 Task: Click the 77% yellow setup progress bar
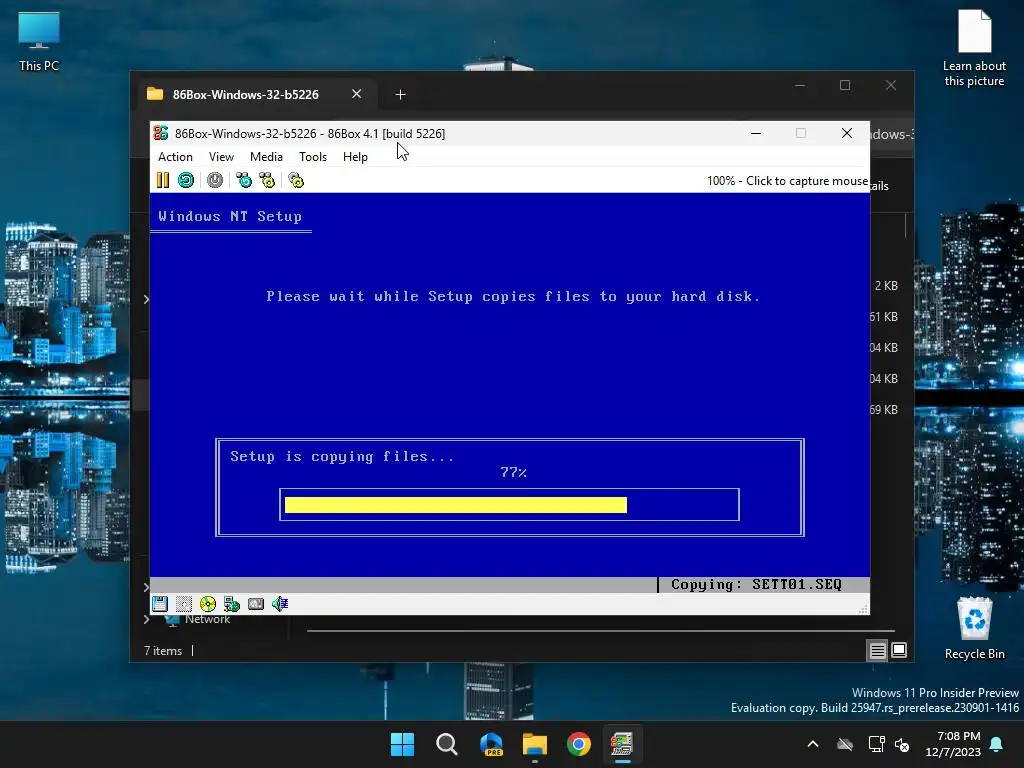tap(456, 505)
